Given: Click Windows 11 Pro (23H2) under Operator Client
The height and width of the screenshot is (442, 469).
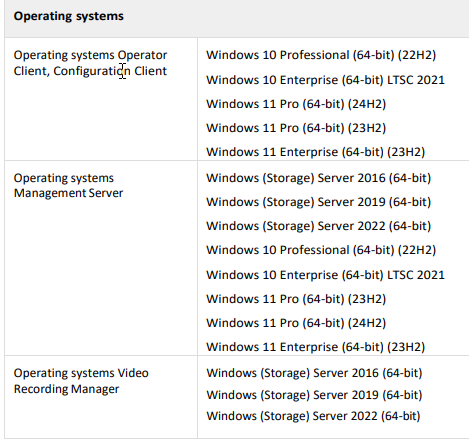Looking at the screenshot, I should 296,128.
